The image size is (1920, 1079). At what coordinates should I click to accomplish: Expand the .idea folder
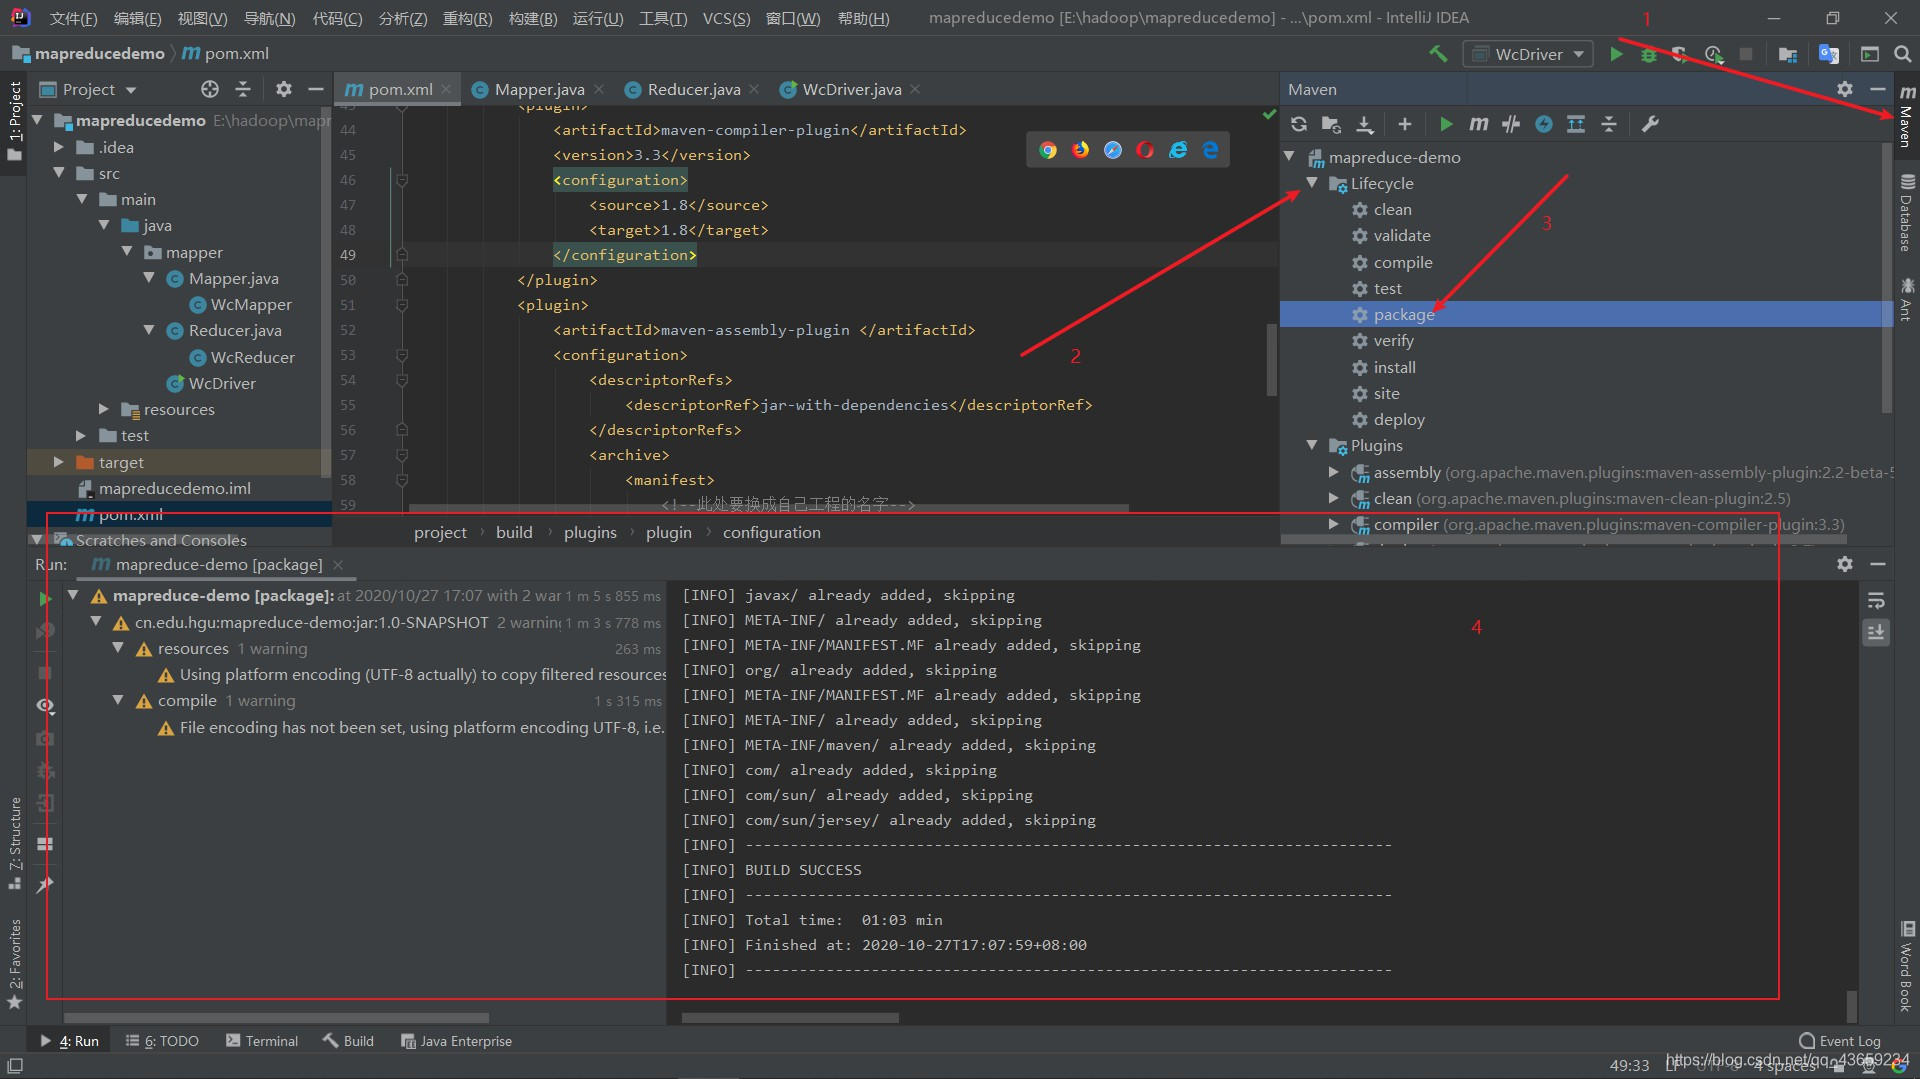pyautogui.click(x=58, y=147)
